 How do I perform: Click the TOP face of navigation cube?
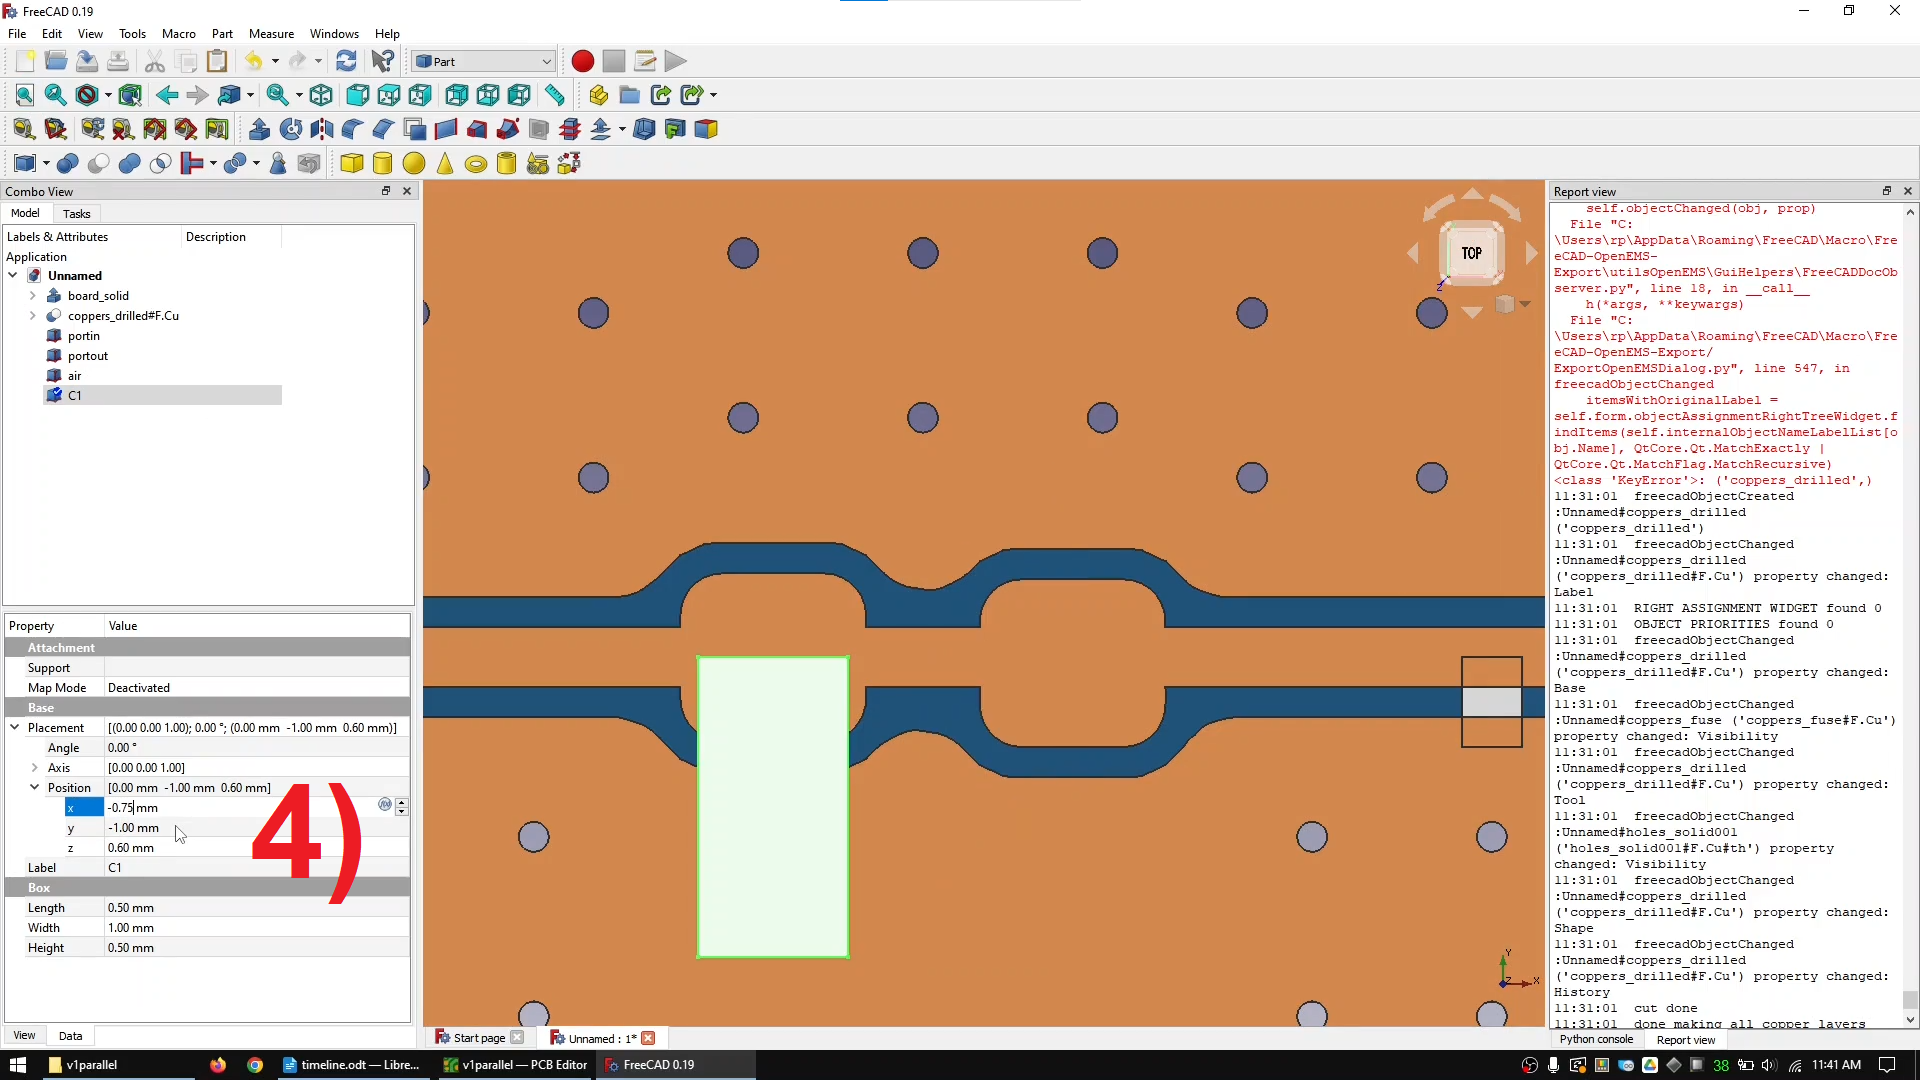1471,253
